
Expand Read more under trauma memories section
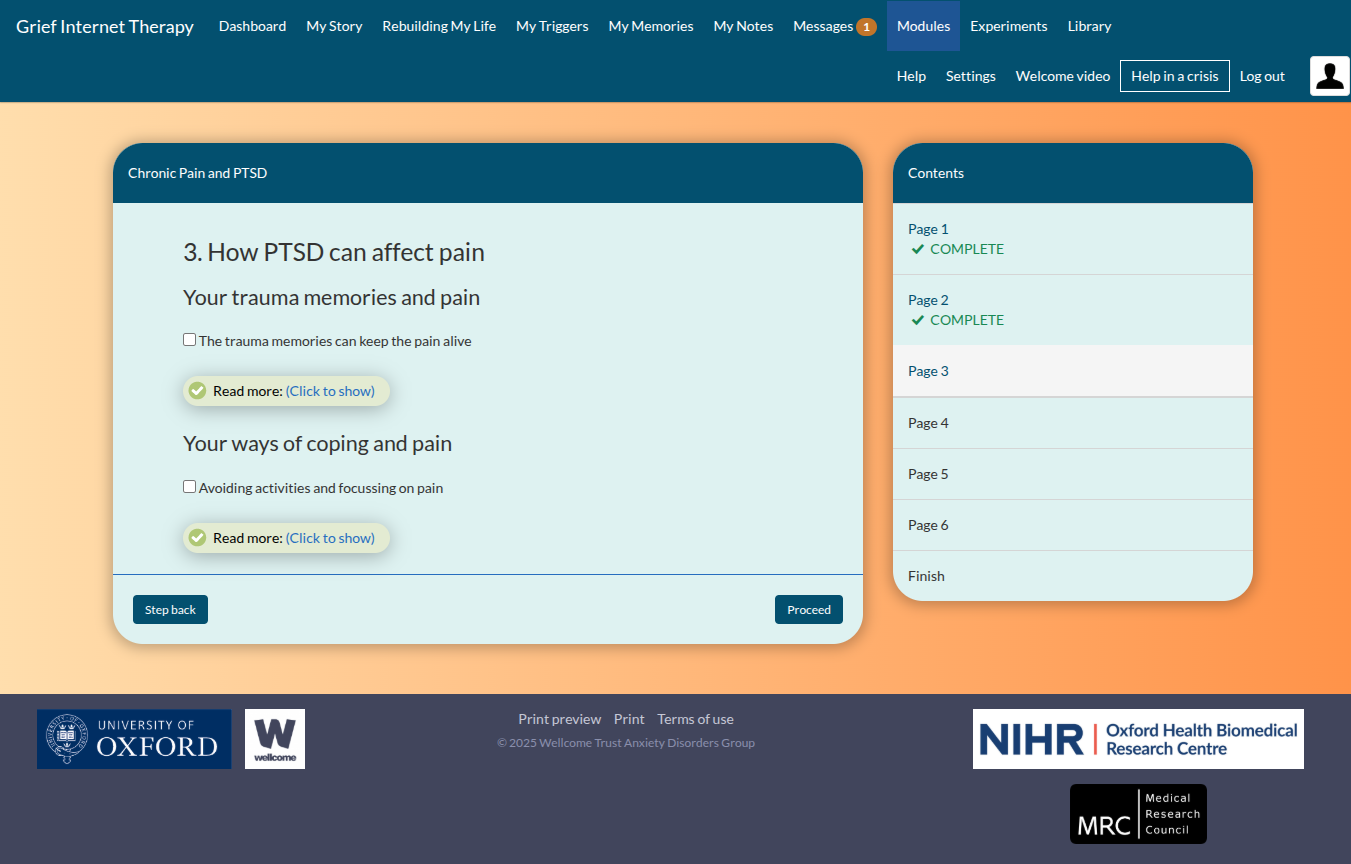click(330, 391)
